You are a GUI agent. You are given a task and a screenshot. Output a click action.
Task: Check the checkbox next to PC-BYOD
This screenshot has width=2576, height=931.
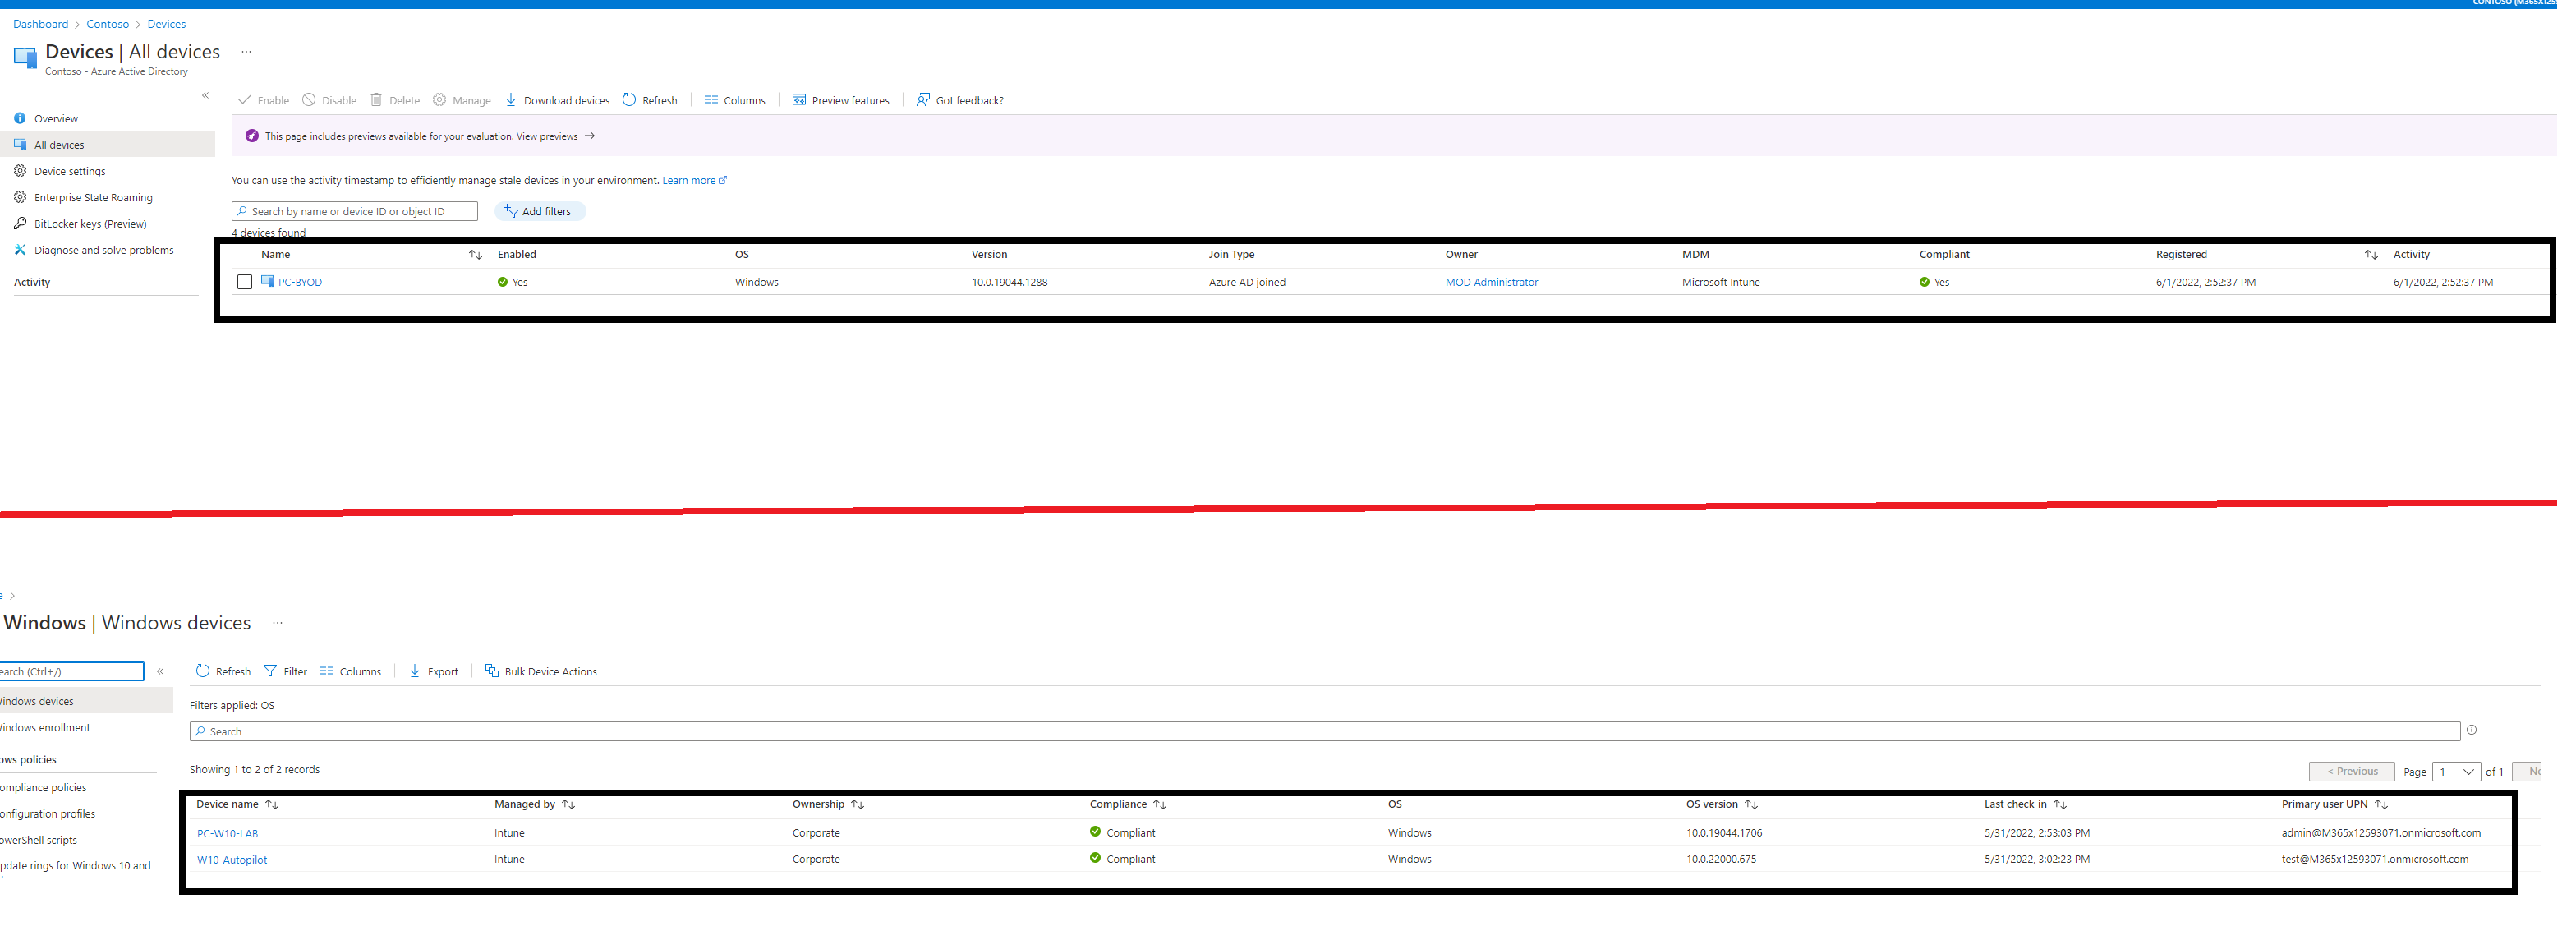(244, 282)
